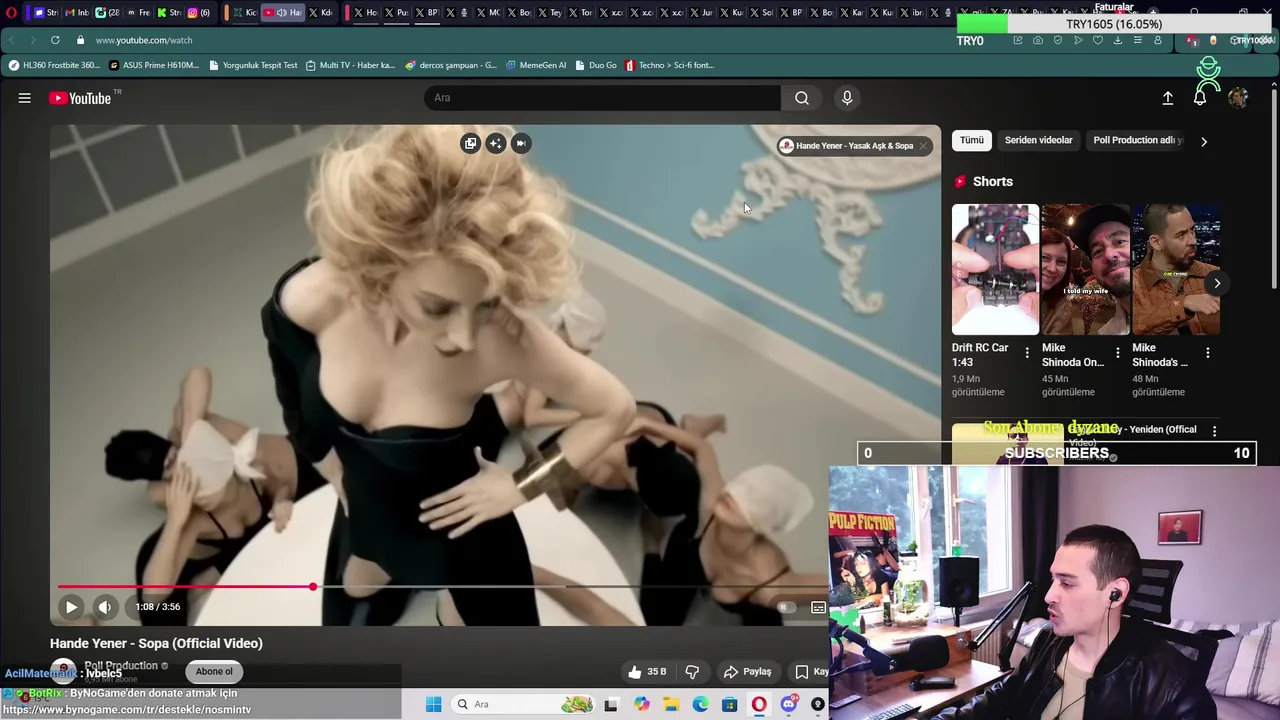
Task: Open the Techno > Sci-fi font bookmark
Action: 670,65
